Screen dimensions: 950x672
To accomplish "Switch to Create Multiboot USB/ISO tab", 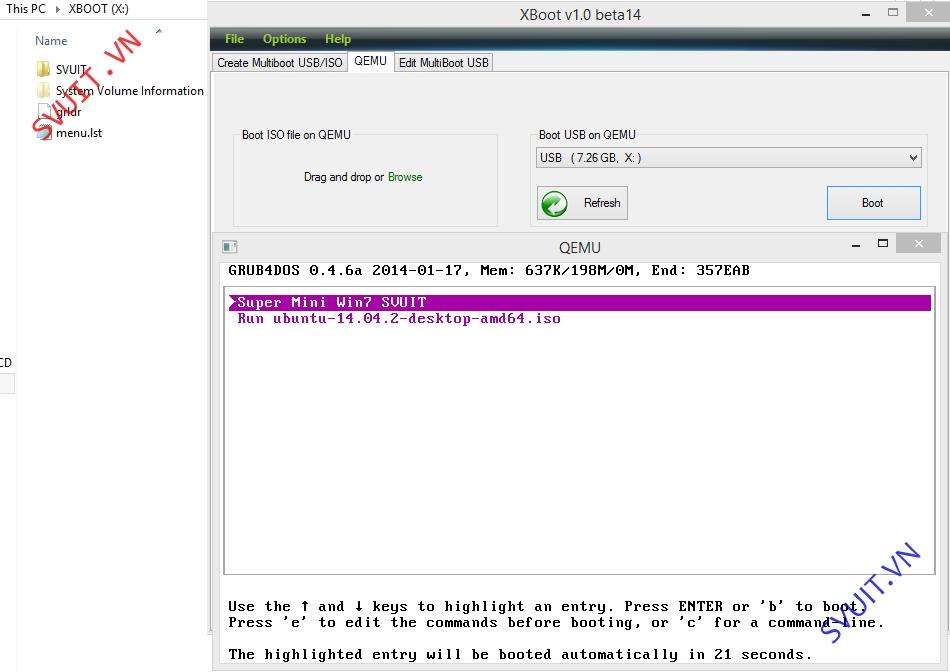I will [x=279, y=62].
